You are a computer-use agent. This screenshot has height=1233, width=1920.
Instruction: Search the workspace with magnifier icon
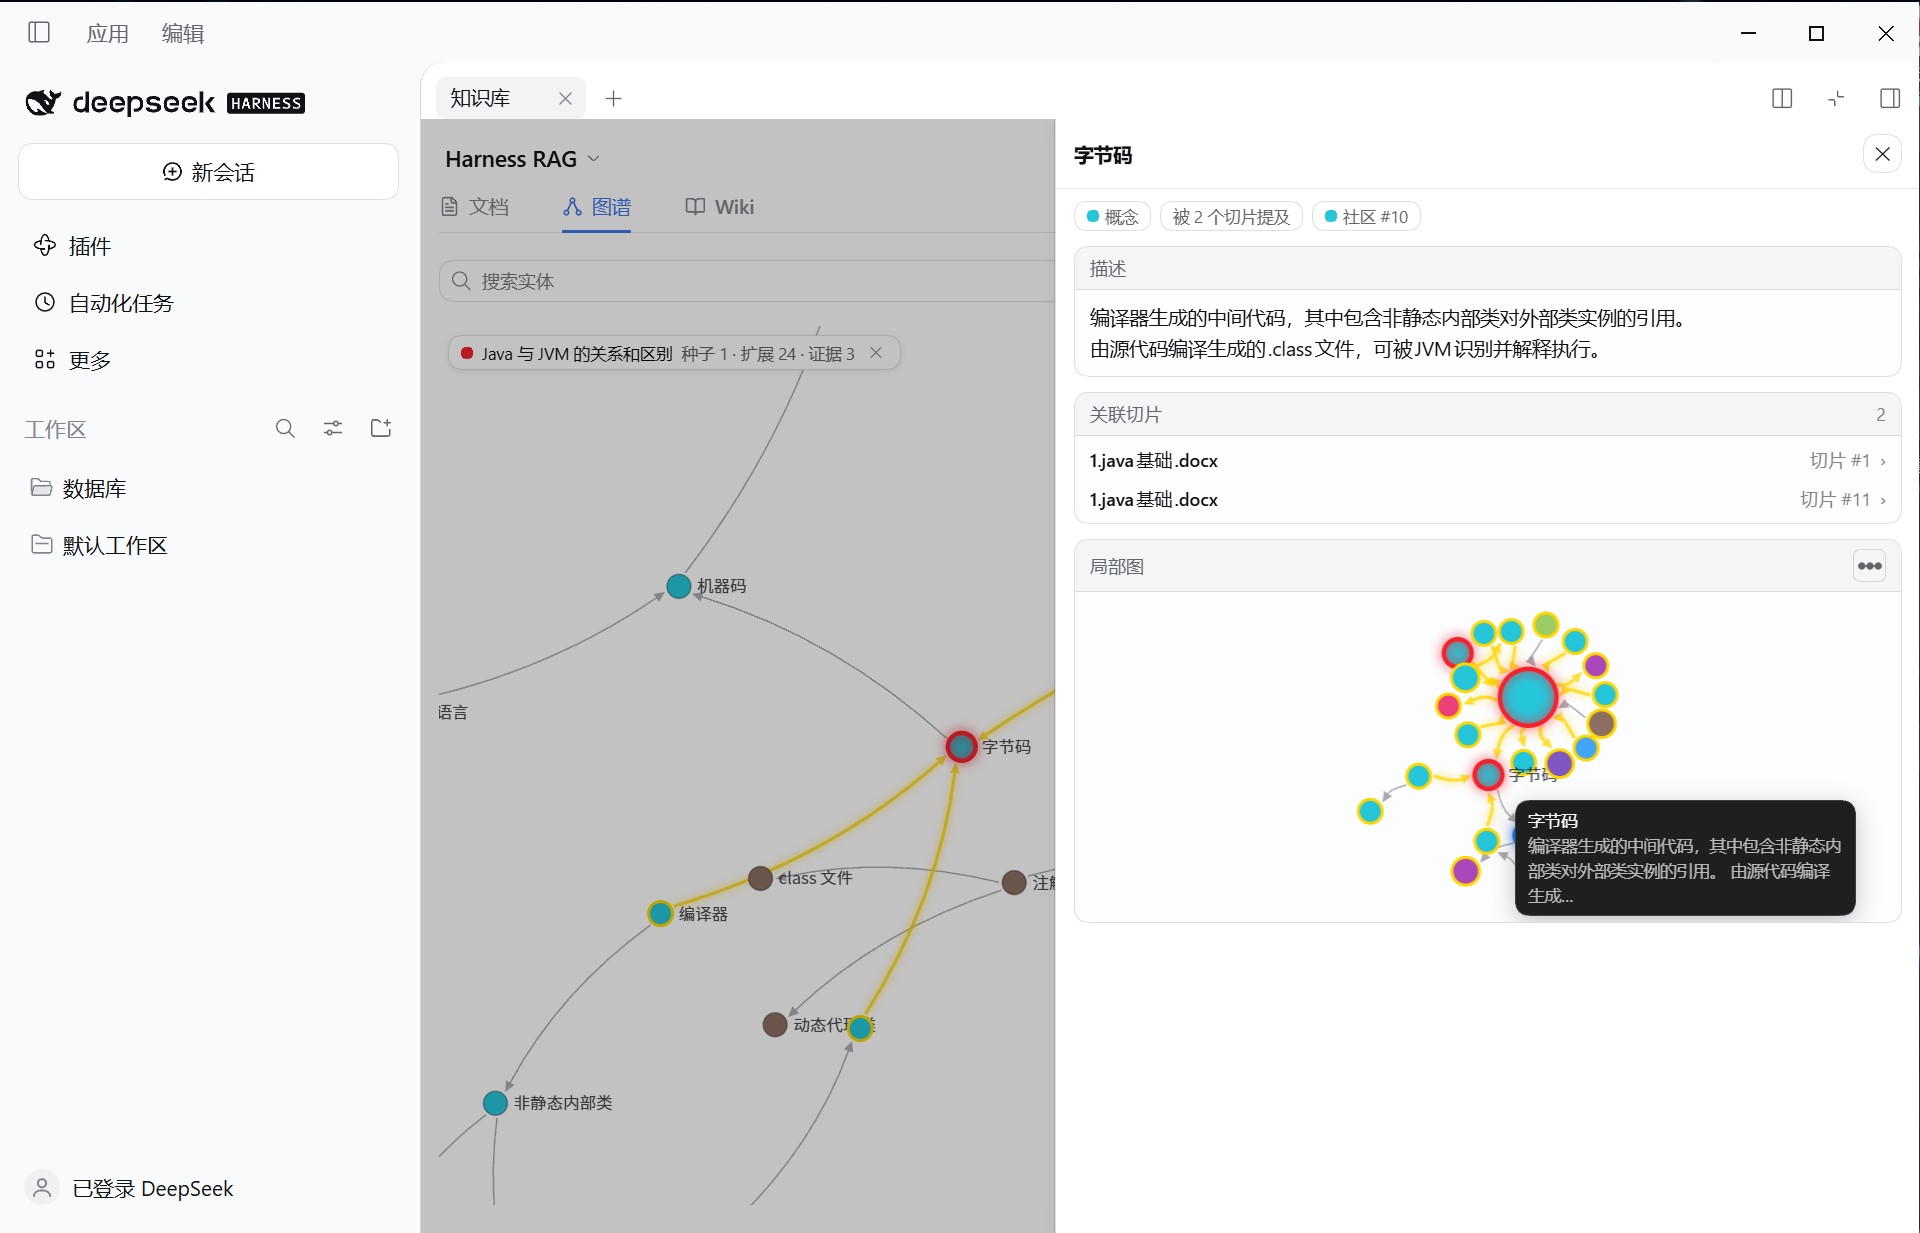coord(285,429)
